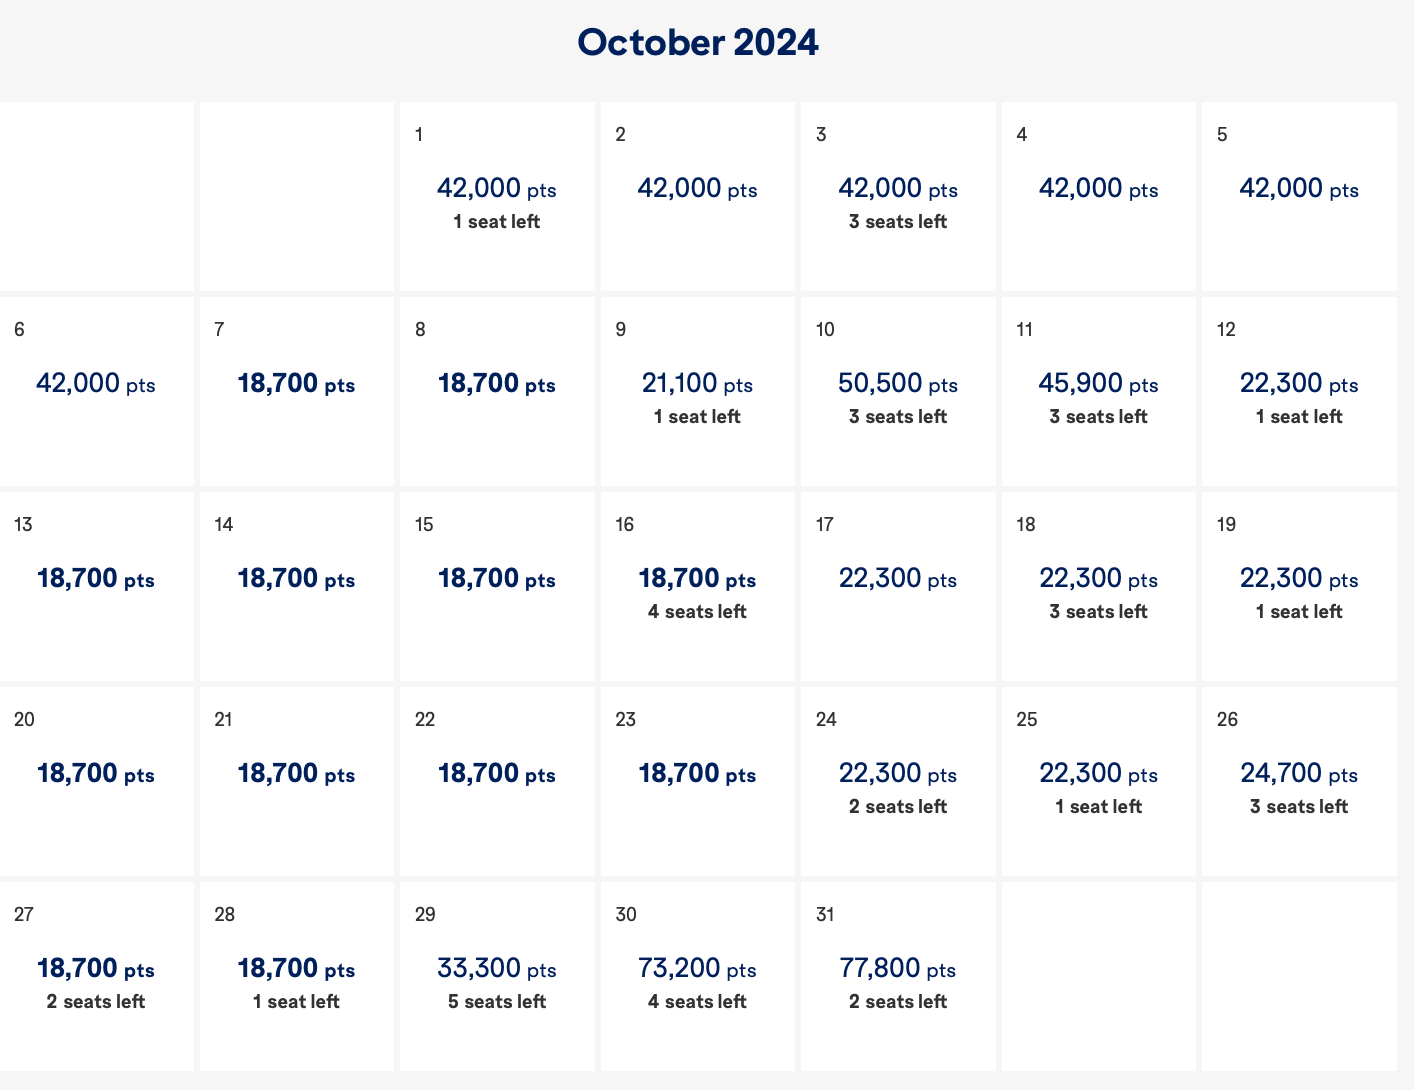The height and width of the screenshot is (1090, 1414).
Task: Select October 30 priced 73,200 pts
Action: point(697,976)
